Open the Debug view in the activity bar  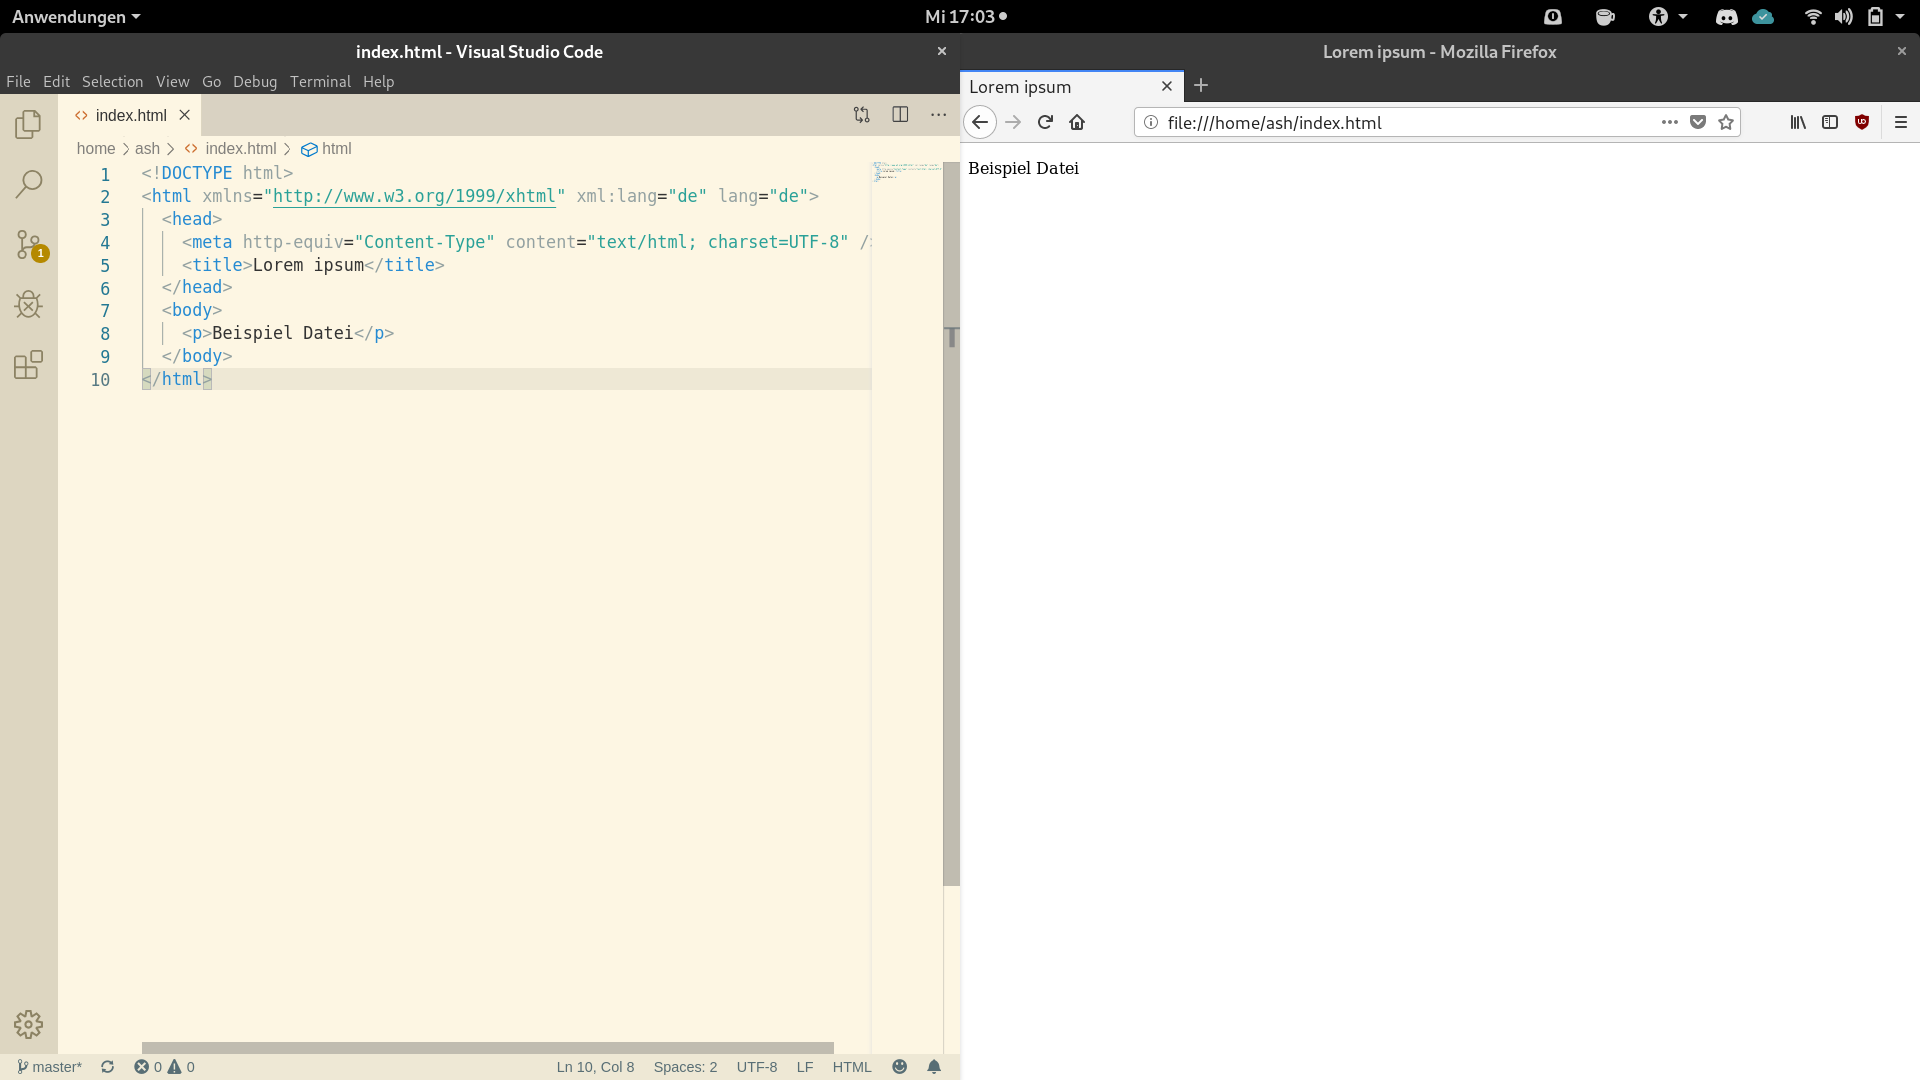pyautogui.click(x=28, y=304)
